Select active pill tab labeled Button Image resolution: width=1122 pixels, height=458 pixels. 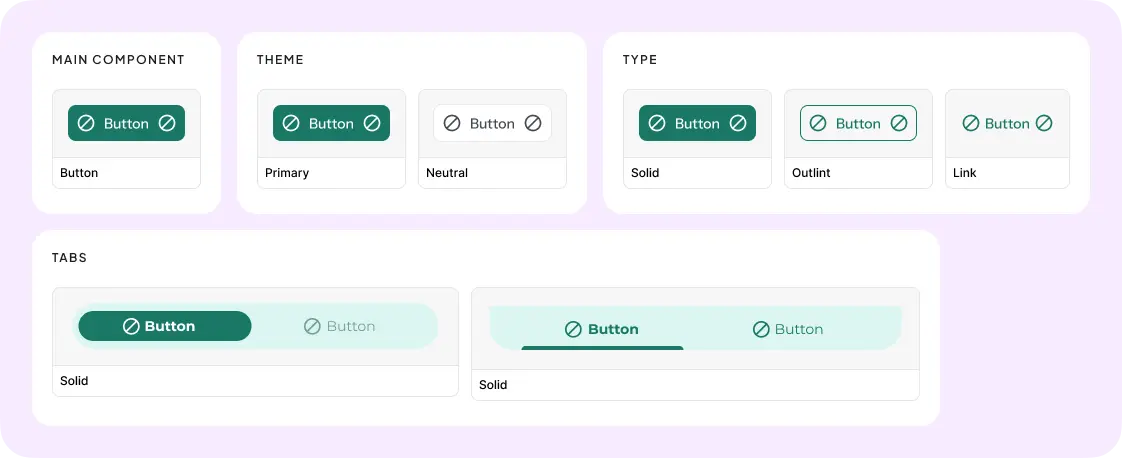pos(165,326)
